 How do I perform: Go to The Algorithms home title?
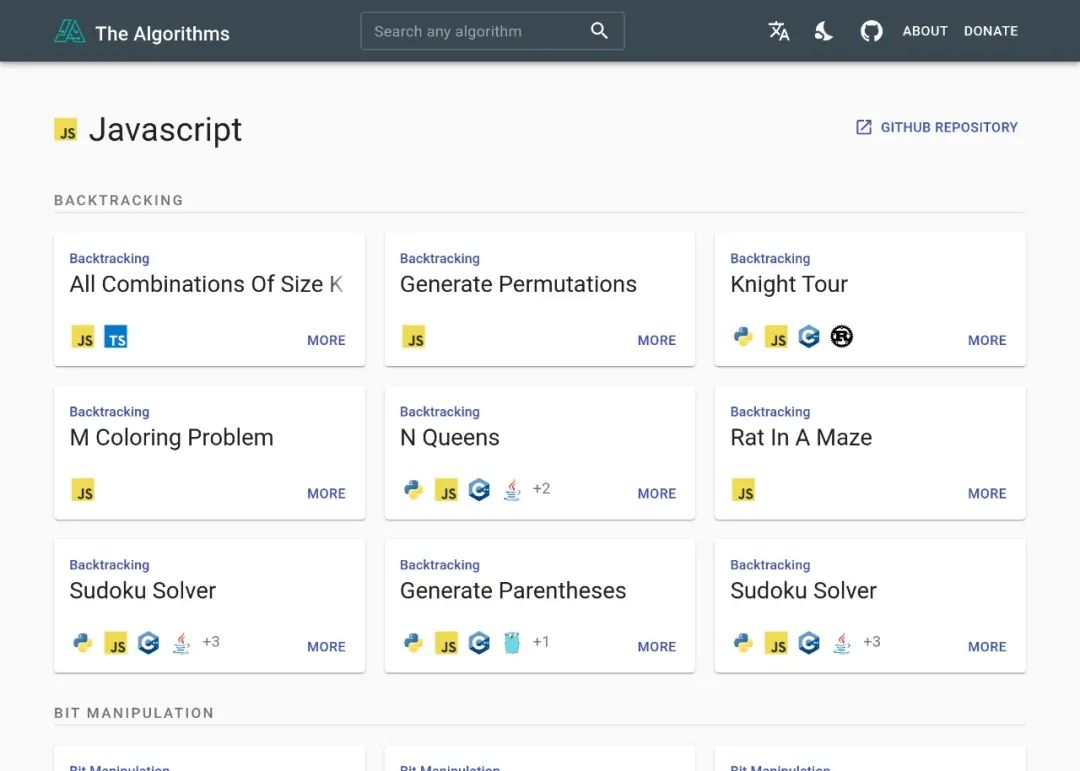pos(163,34)
